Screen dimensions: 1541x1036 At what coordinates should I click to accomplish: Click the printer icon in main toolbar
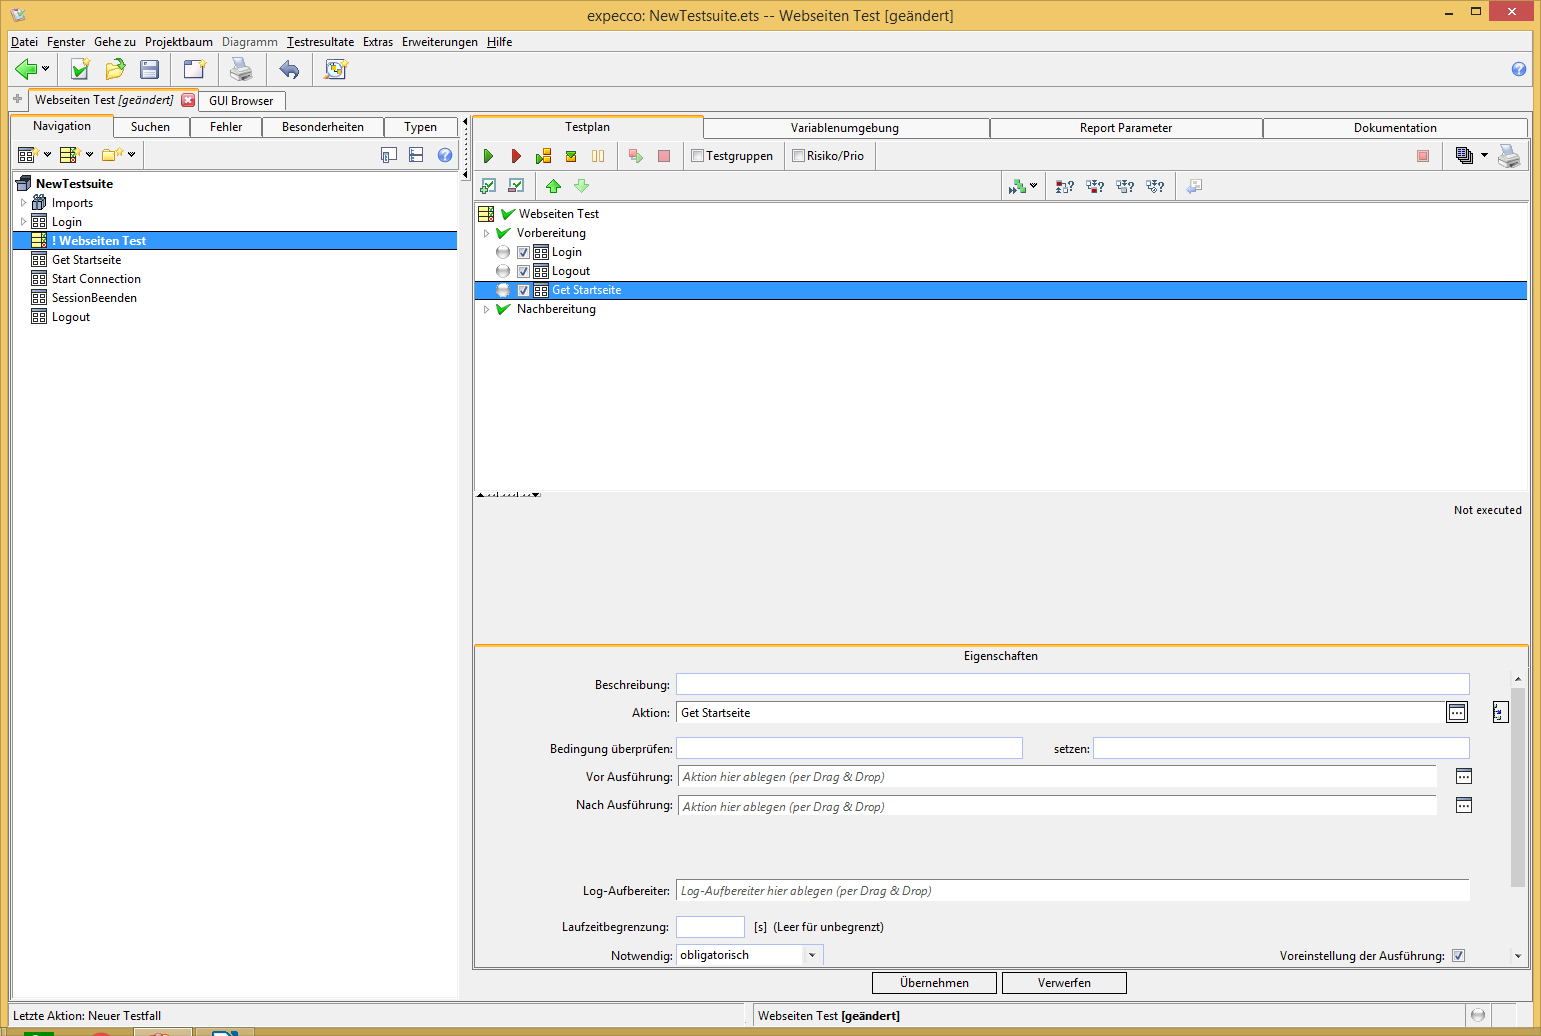[x=241, y=69]
